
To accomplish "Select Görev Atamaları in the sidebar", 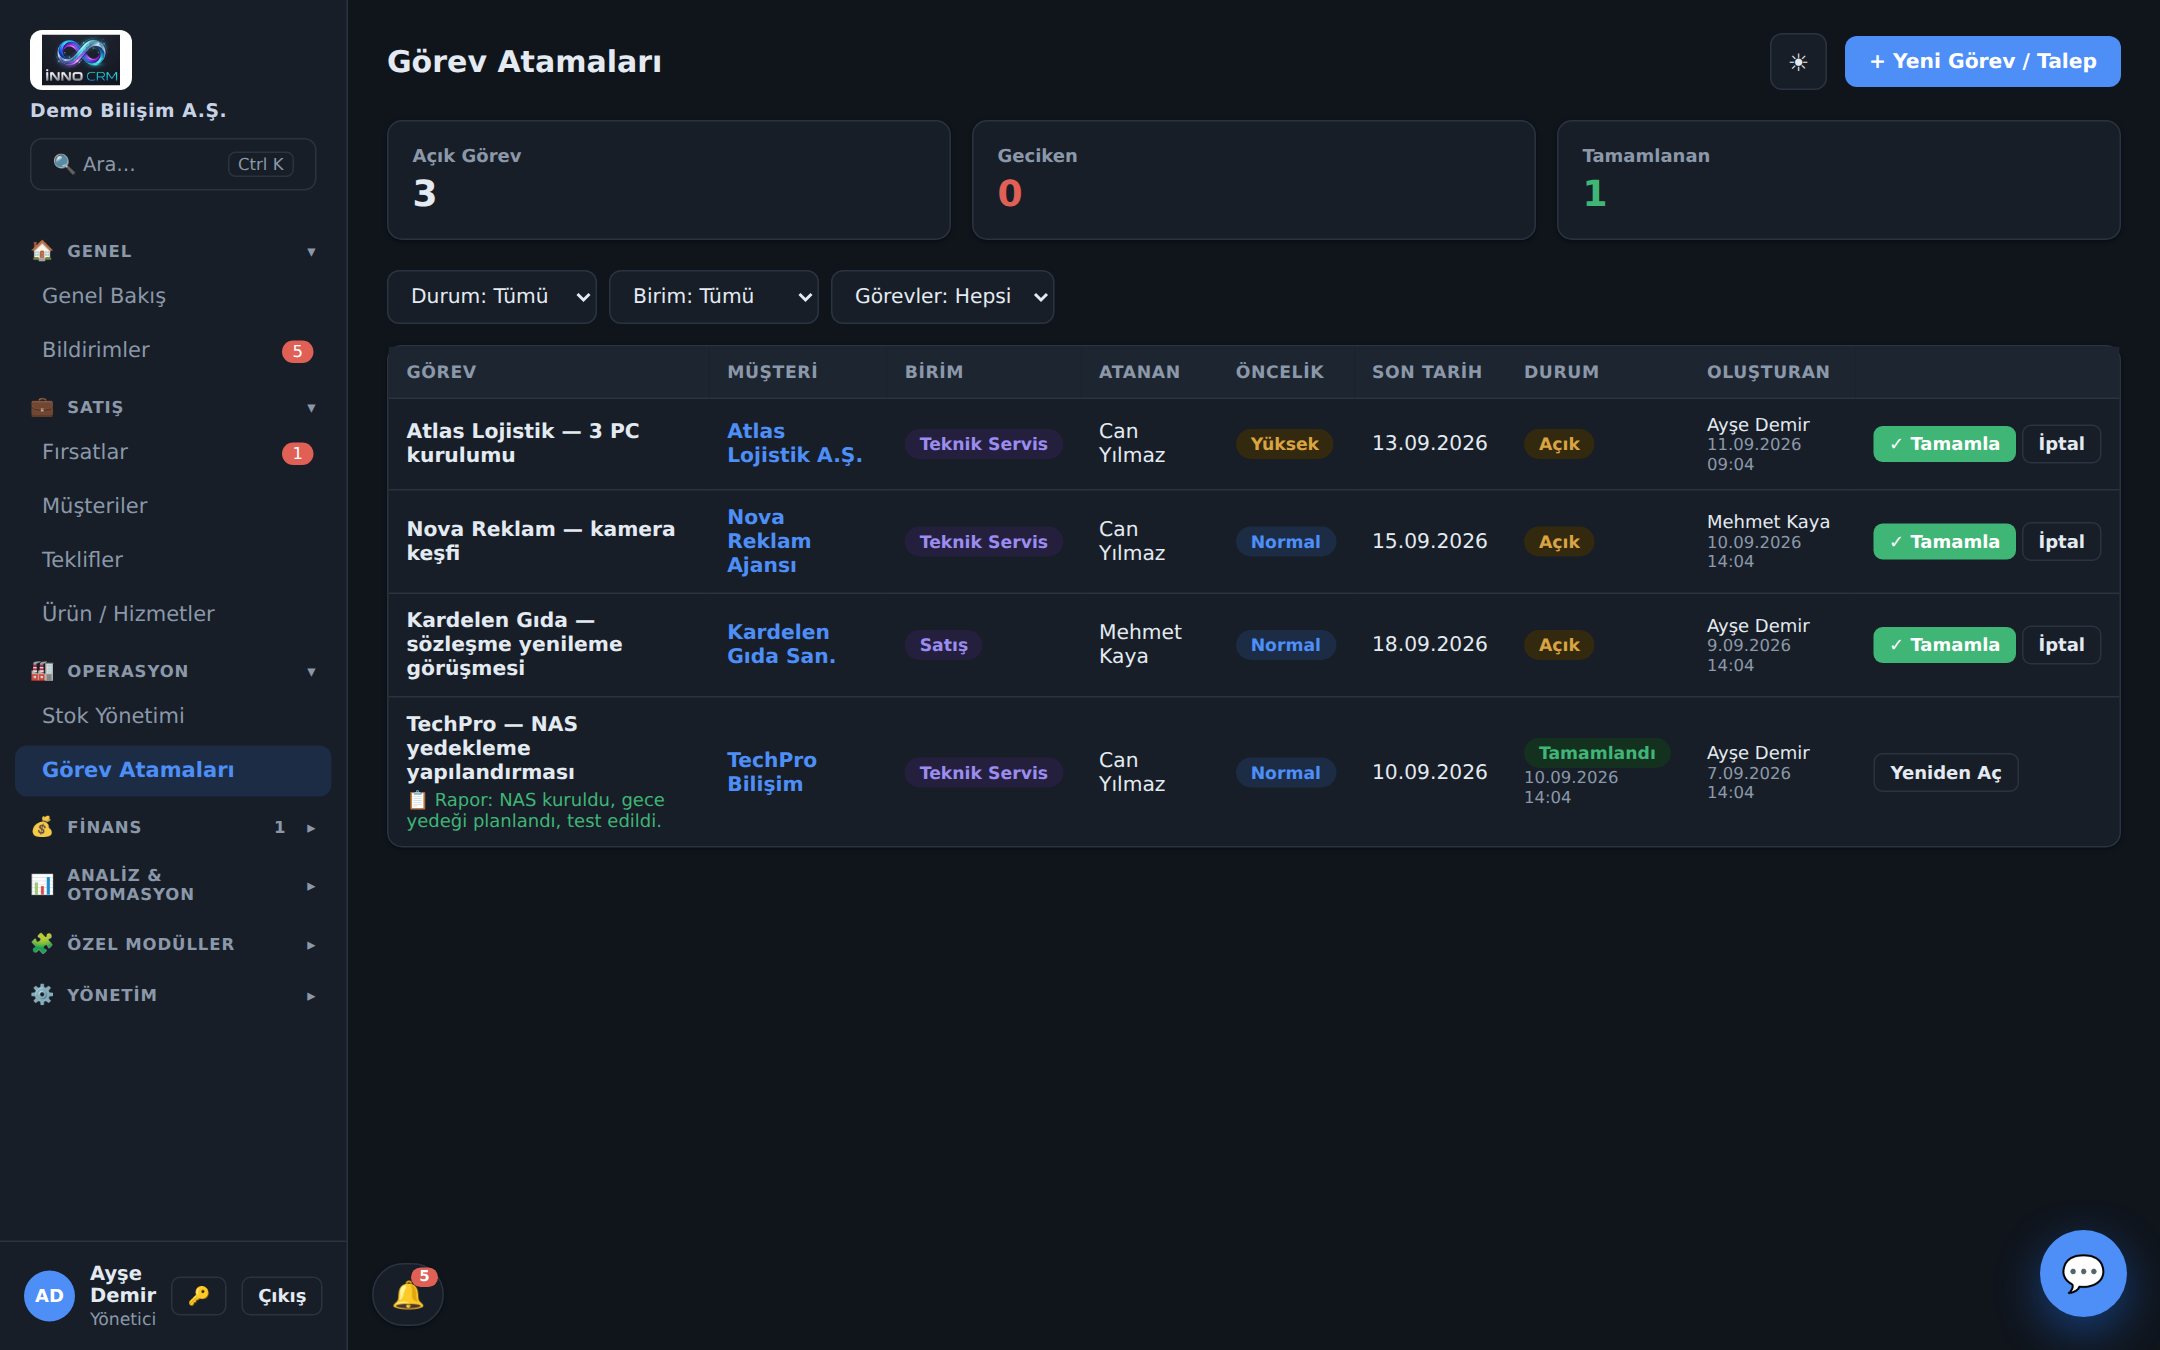I will 173,770.
